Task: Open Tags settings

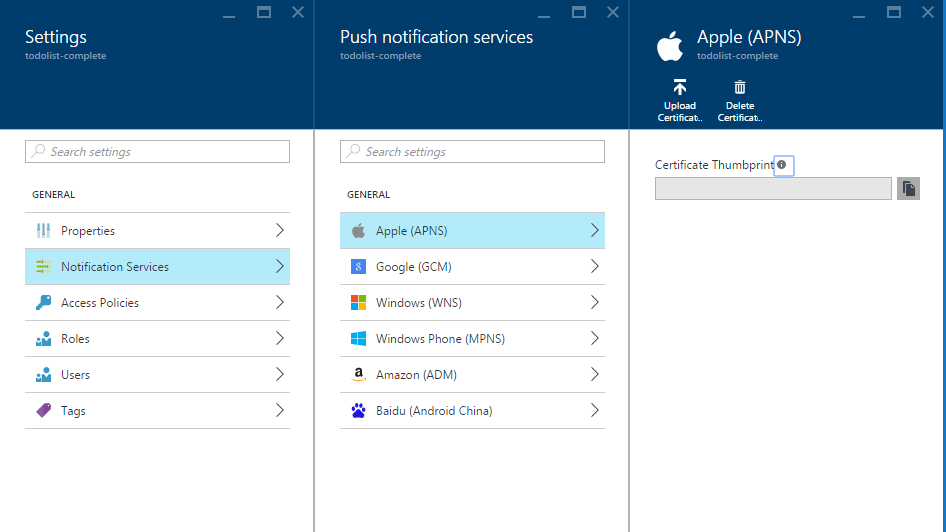Action: point(157,411)
